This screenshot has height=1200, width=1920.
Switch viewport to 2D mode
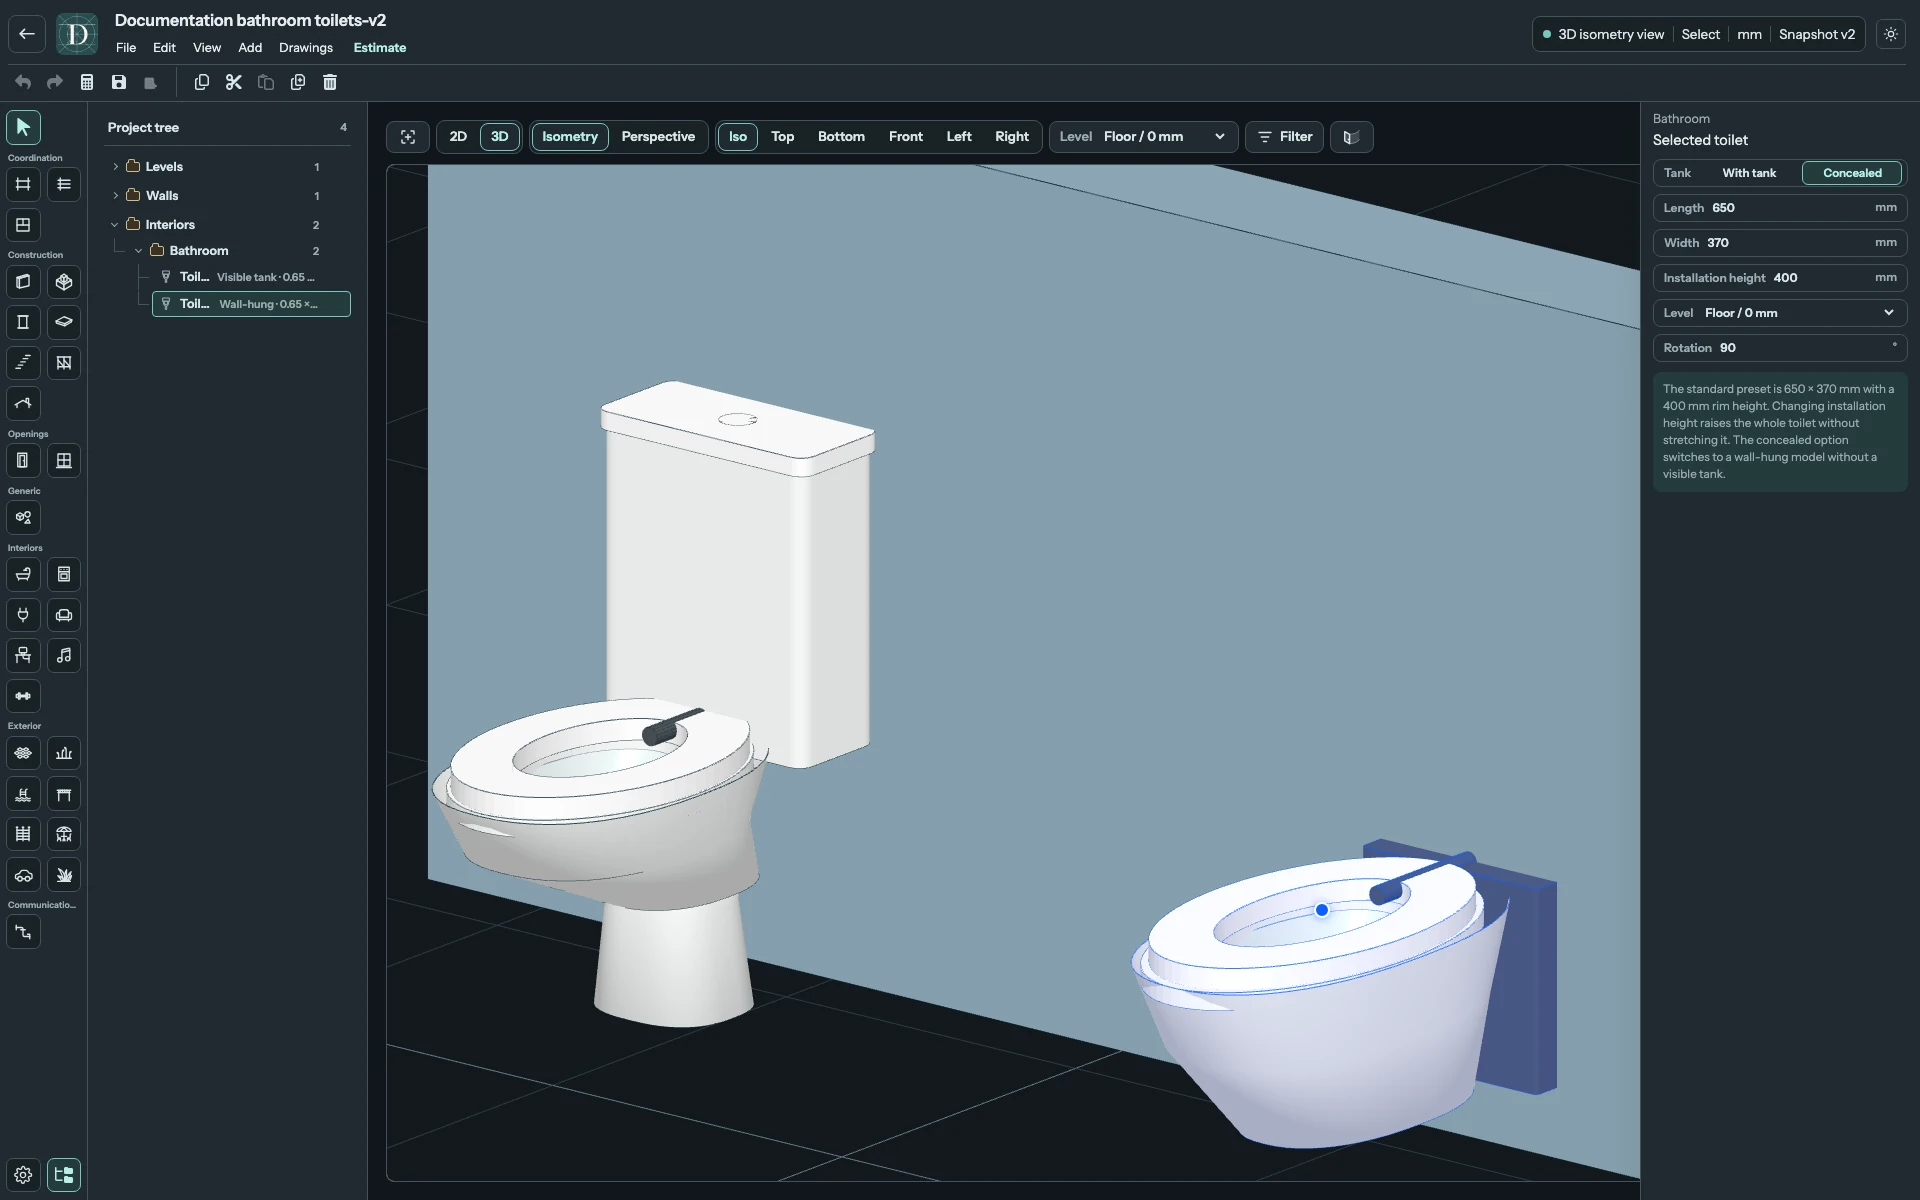pos(458,137)
